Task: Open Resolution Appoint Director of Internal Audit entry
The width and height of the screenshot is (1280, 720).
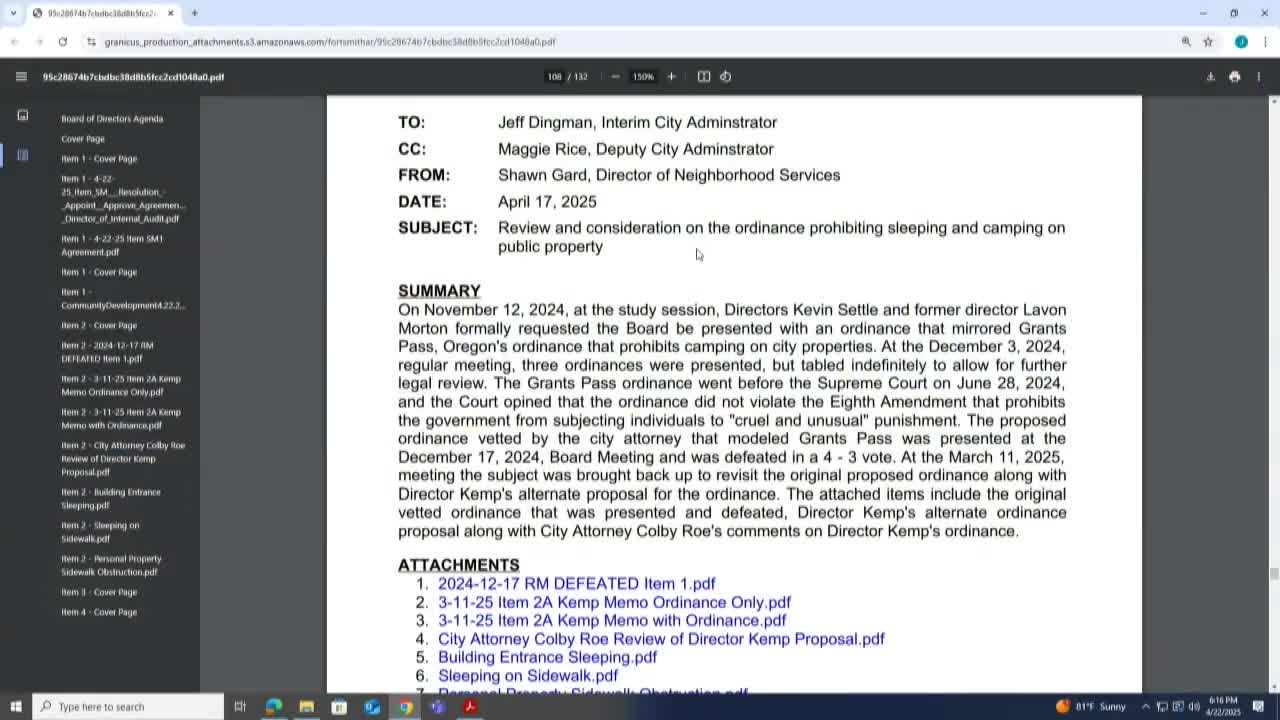Action: click(x=123, y=199)
